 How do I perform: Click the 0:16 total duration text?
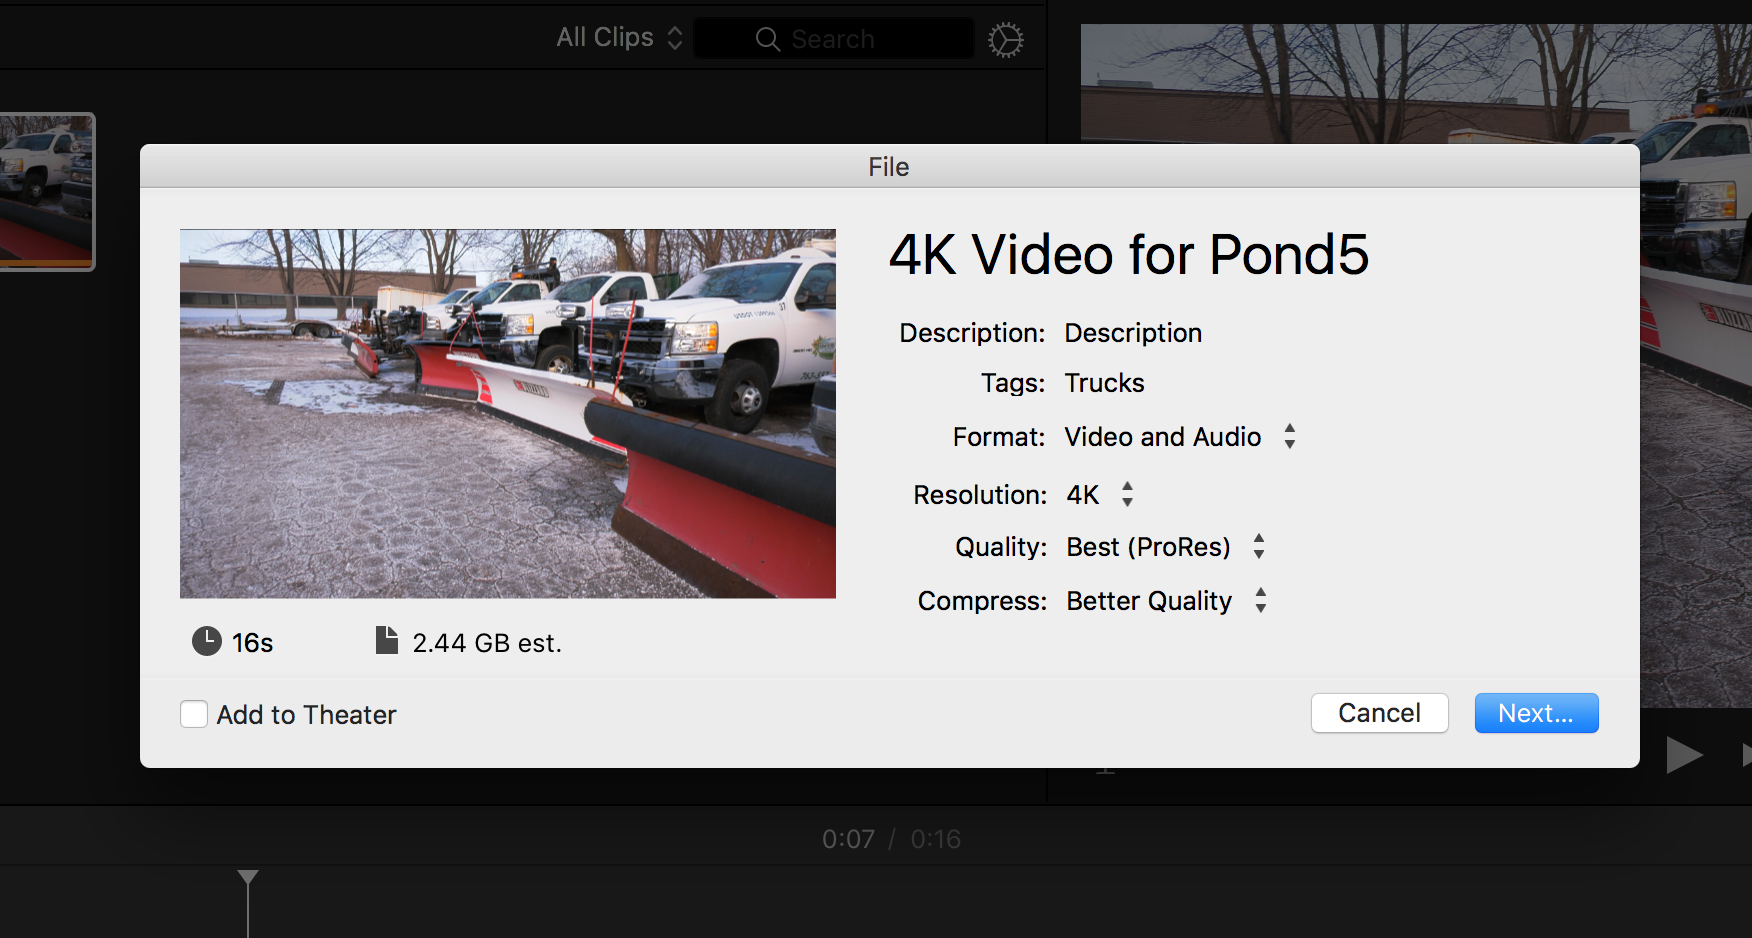pos(935,839)
